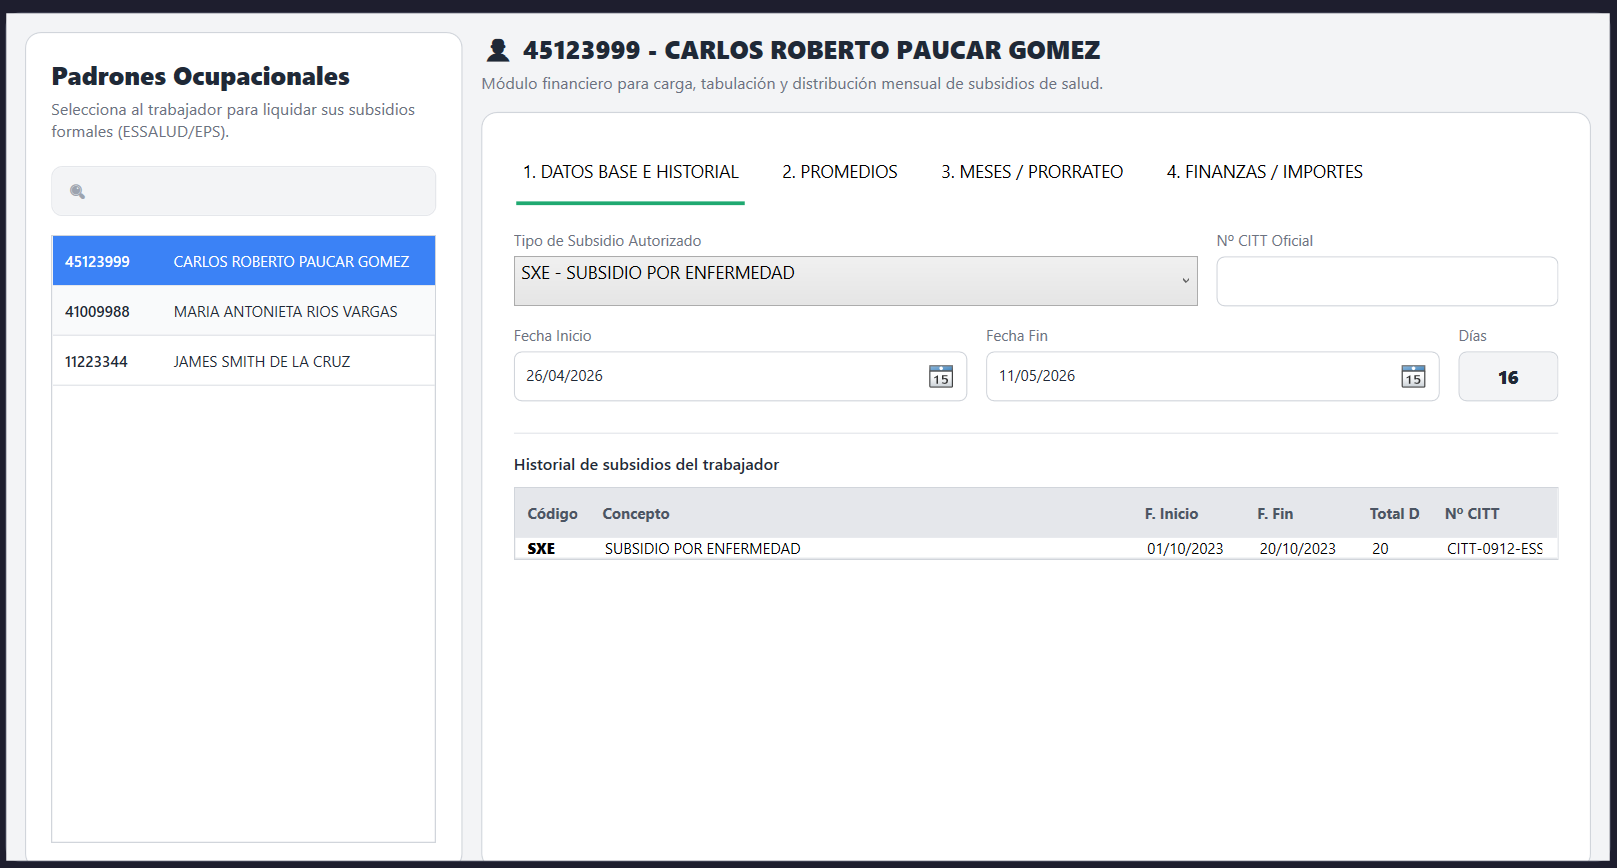Image resolution: width=1617 pixels, height=868 pixels.
Task: Click the Nº CITT Oficial input field
Action: point(1387,281)
